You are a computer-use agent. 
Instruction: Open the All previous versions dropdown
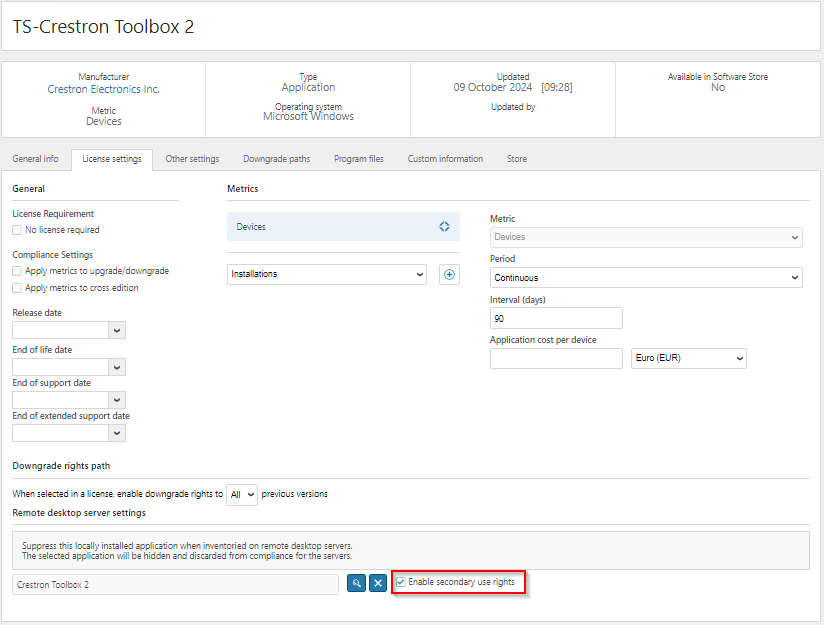[x=242, y=495]
